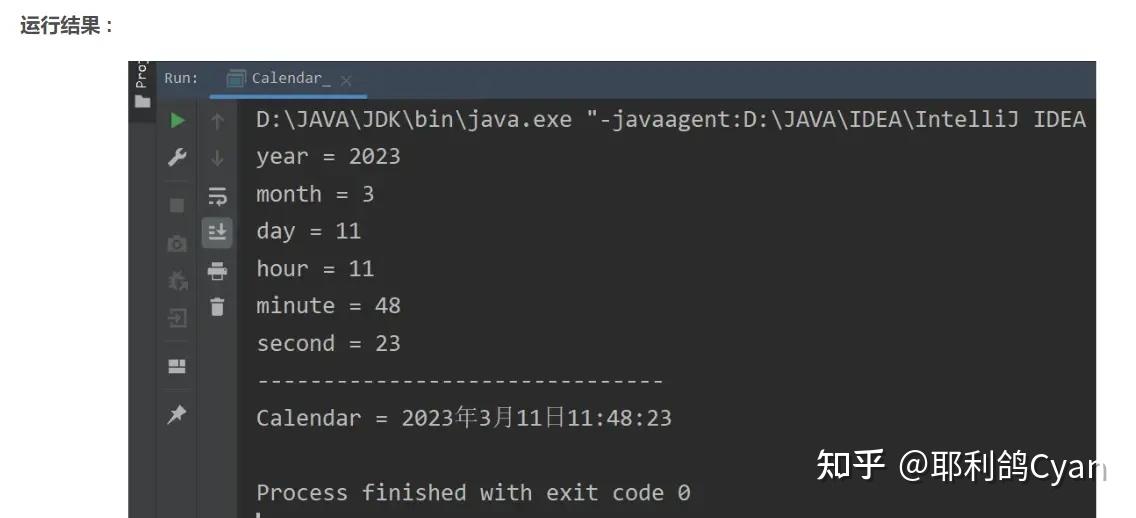This screenshot has width=1136, height=518.
Task: Open run configuration wrench settings
Action: pos(177,158)
